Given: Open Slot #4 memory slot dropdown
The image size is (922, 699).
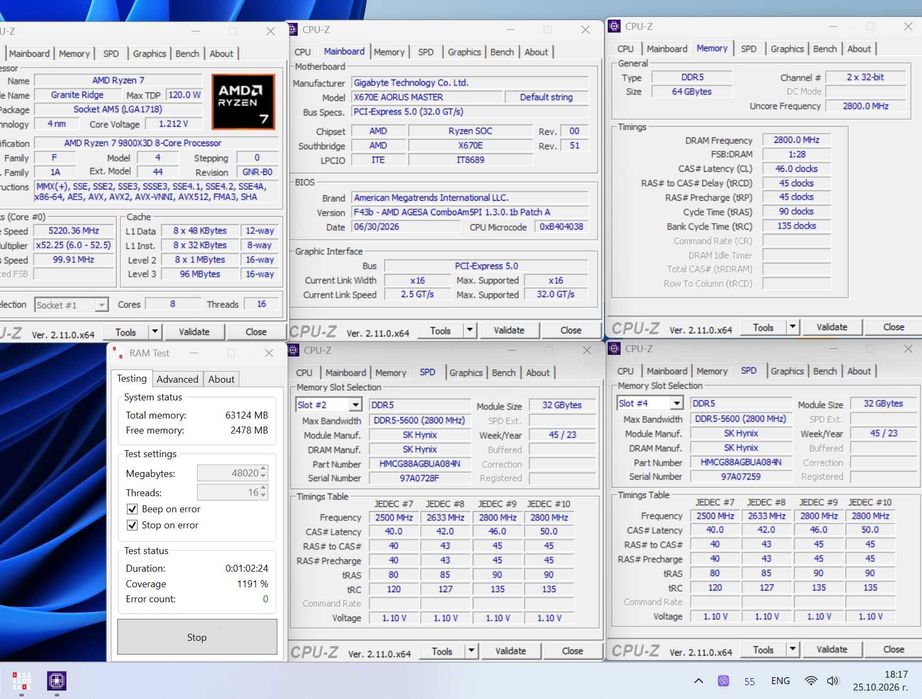Looking at the screenshot, I should pyautogui.click(x=677, y=403).
